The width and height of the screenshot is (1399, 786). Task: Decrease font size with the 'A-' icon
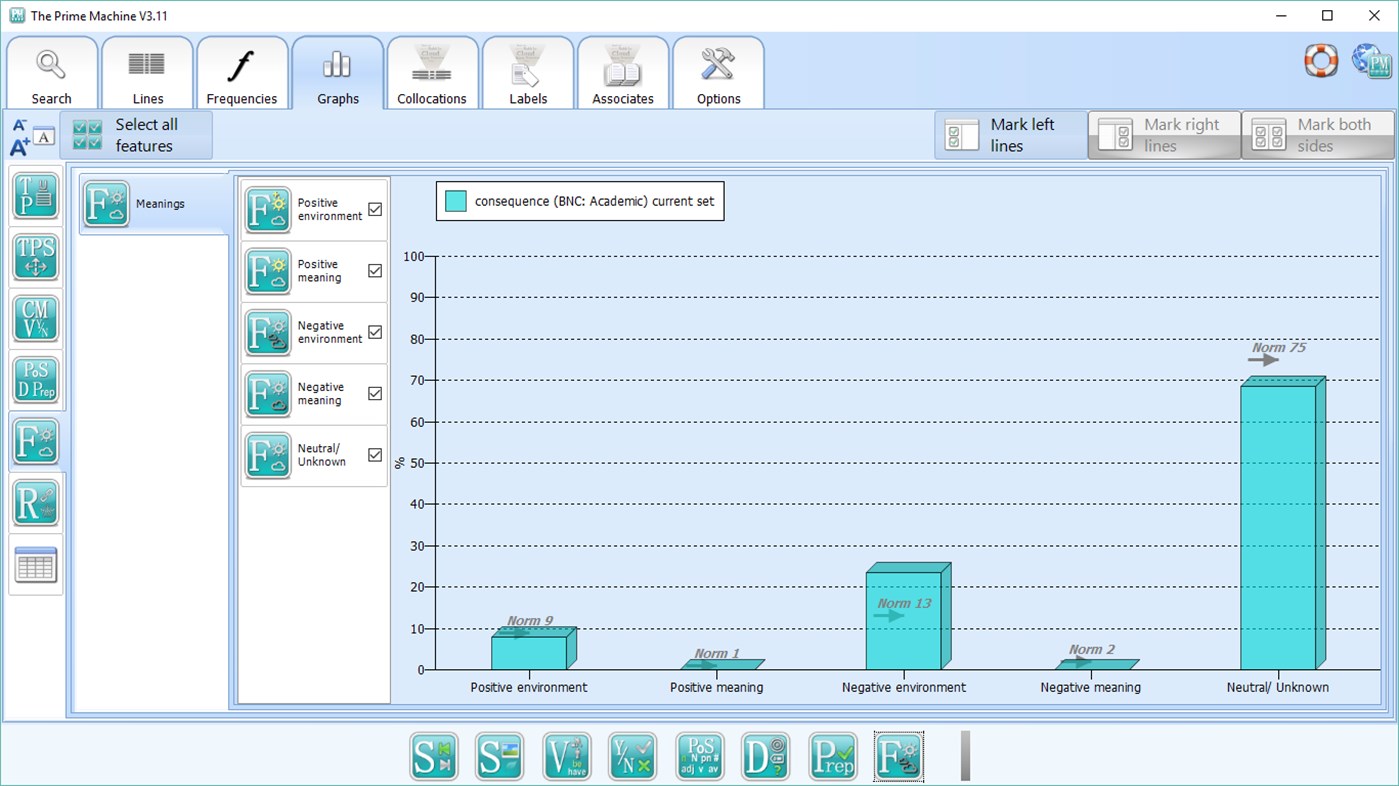(x=20, y=126)
